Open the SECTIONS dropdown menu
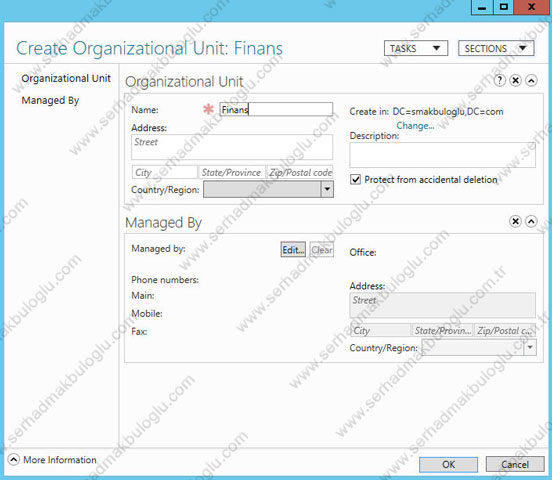Screen dimensions: 552x480 click(496, 48)
